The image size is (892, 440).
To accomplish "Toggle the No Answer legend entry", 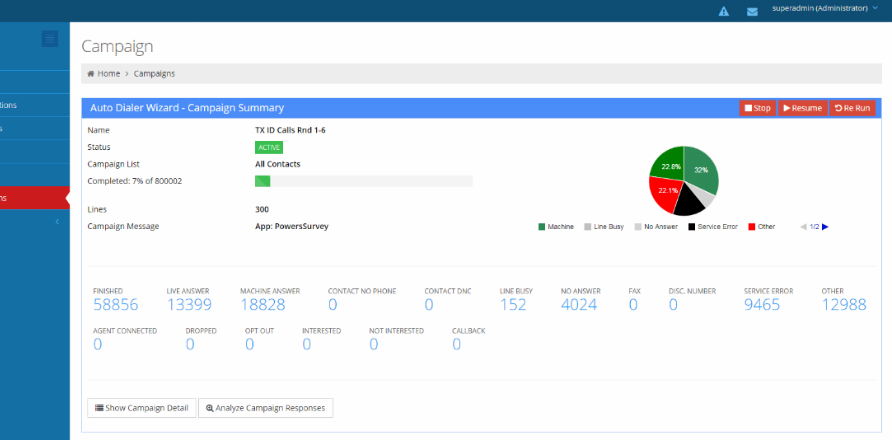I will point(656,227).
